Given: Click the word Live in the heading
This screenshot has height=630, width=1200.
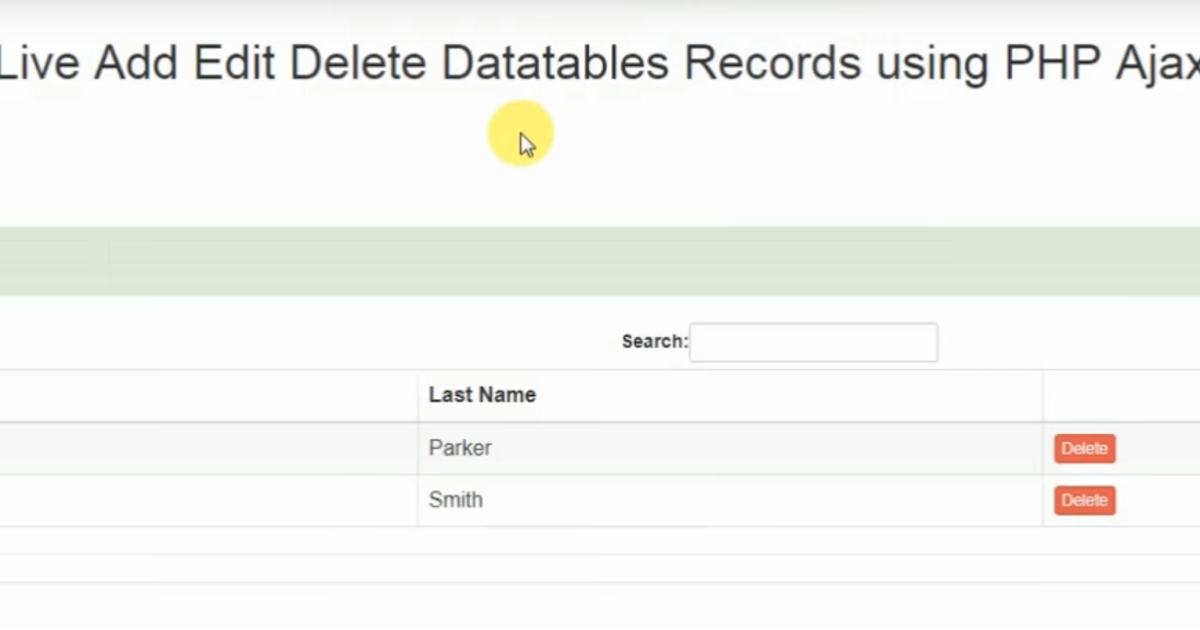Looking at the screenshot, I should (x=39, y=63).
